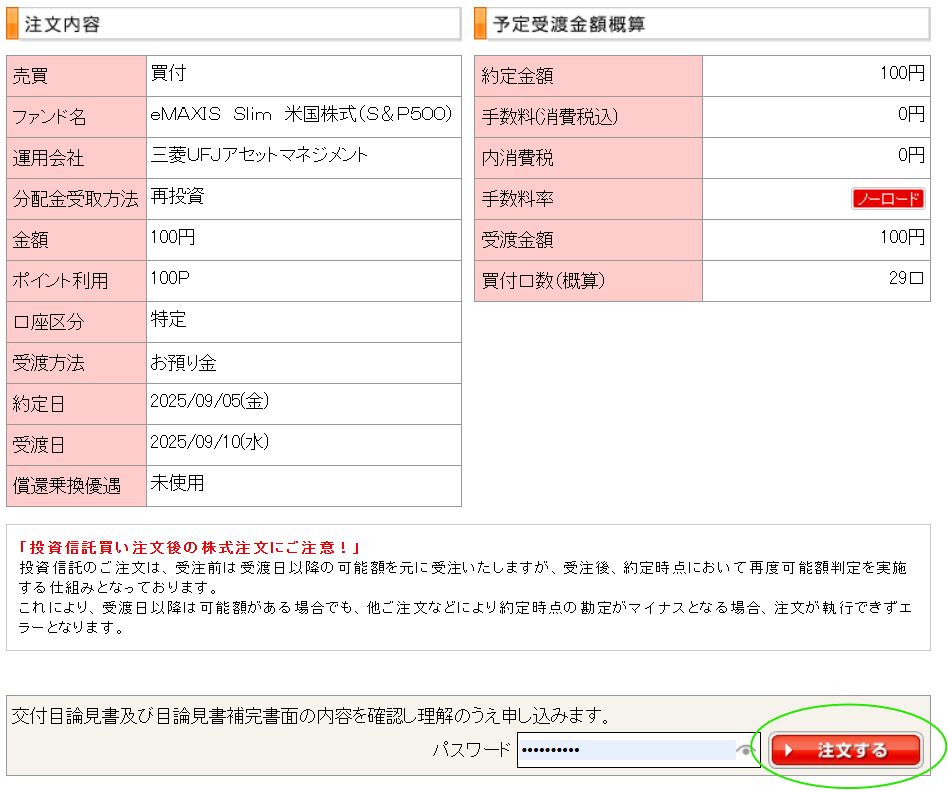The image size is (948, 790).
Task: Select 0円 value in 手数料(消費税込) row
Action: 911,114
